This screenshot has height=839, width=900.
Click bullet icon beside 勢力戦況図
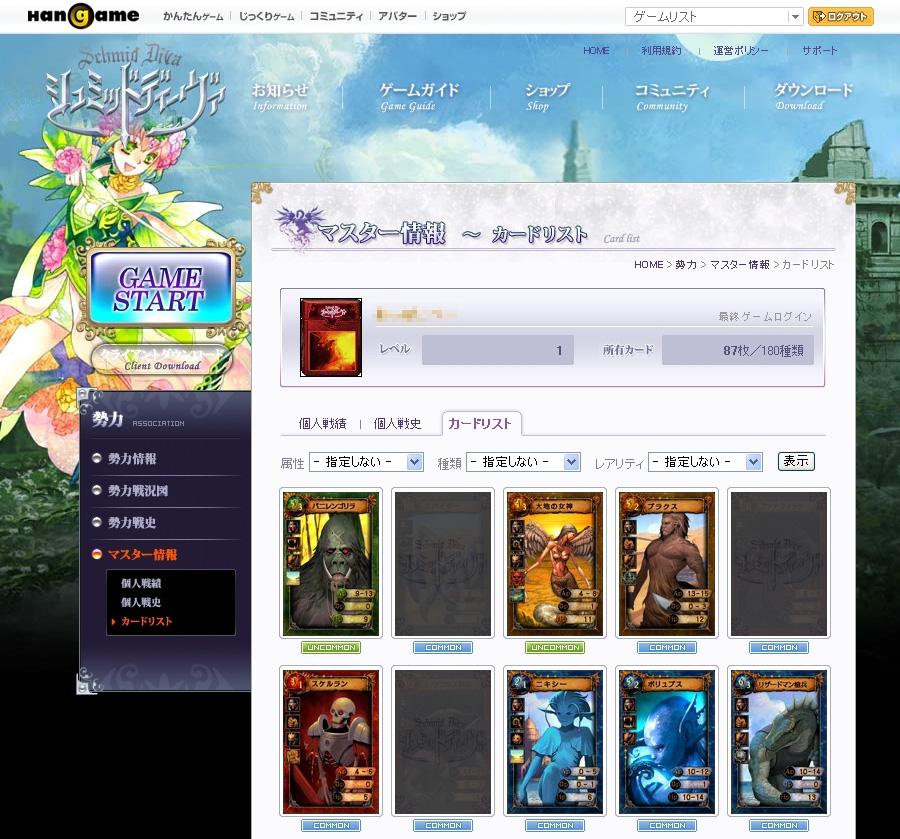point(97,490)
